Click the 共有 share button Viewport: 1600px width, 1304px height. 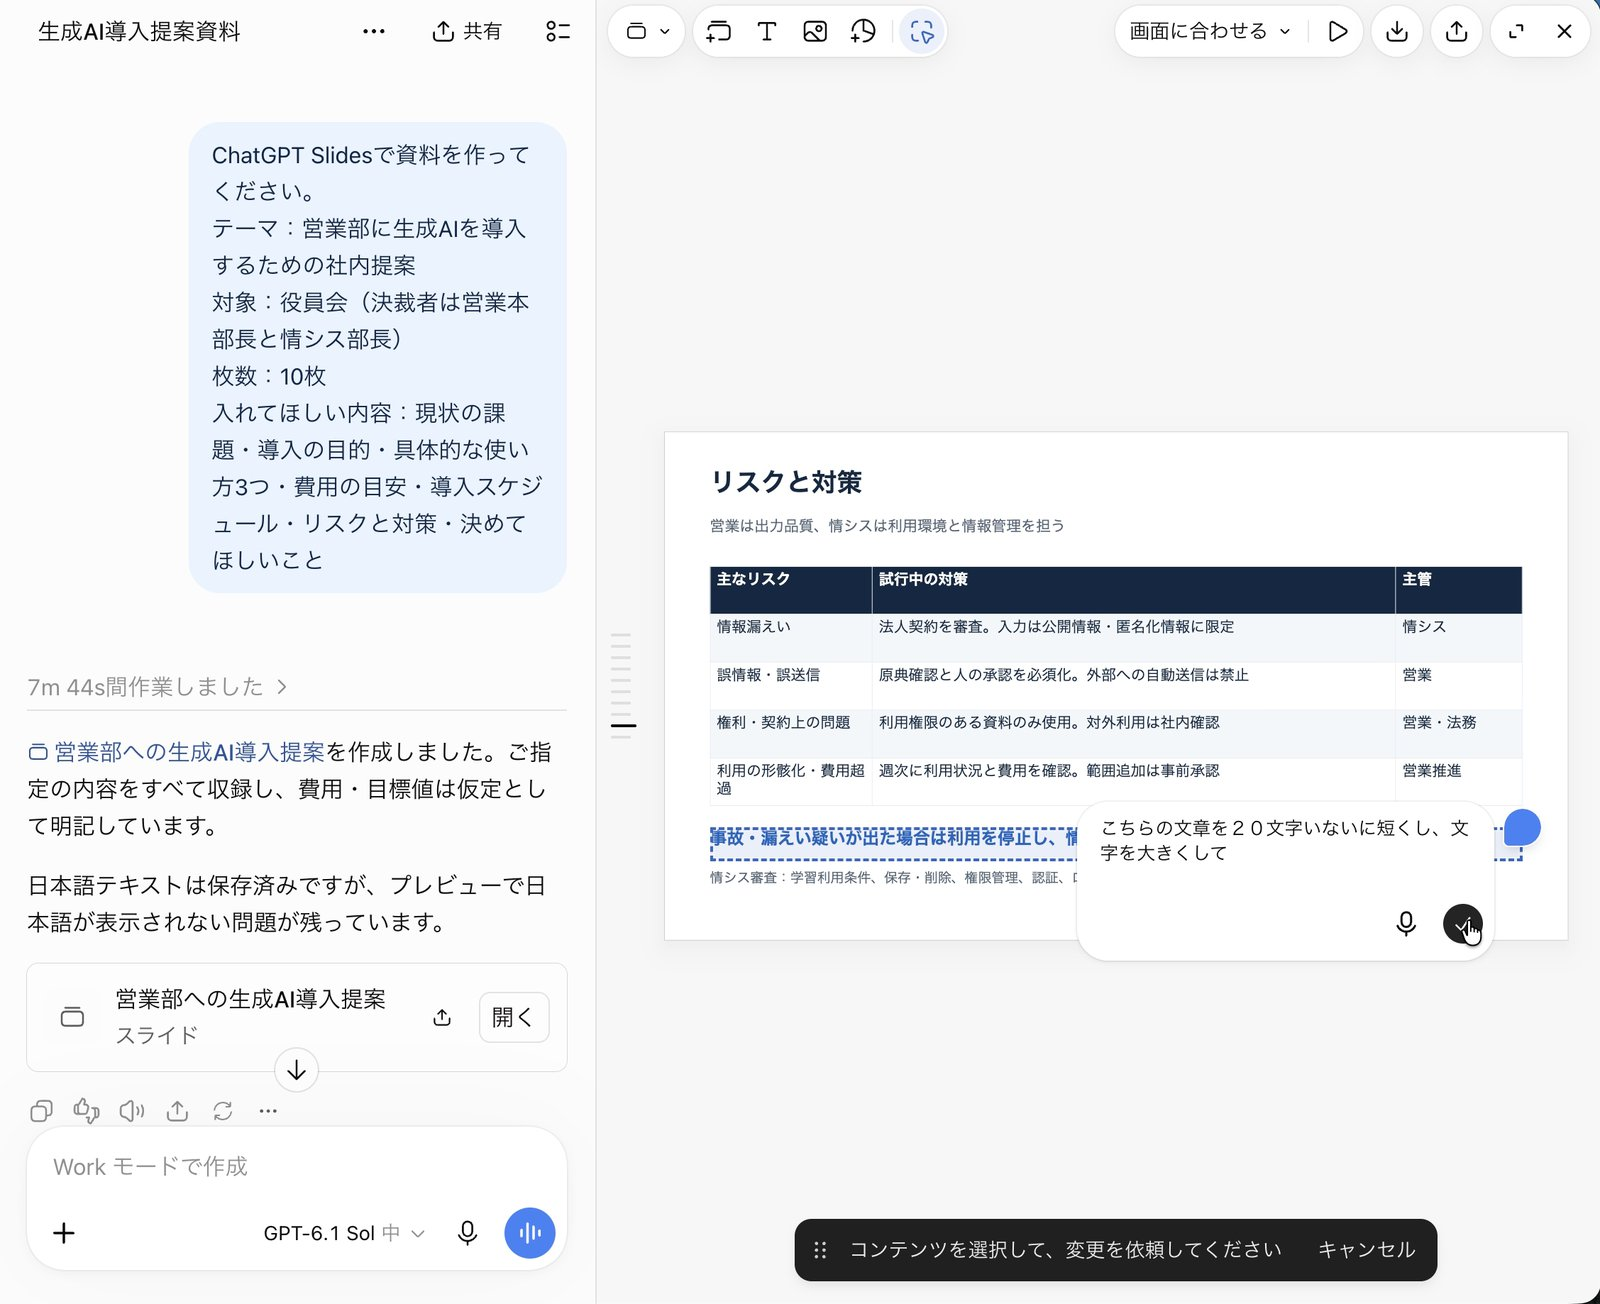(x=467, y=31)
